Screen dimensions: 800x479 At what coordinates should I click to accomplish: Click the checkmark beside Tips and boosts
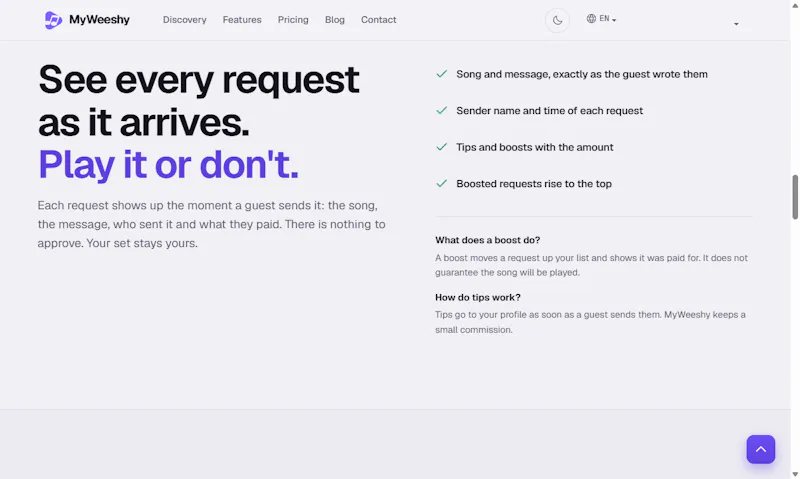441,147
